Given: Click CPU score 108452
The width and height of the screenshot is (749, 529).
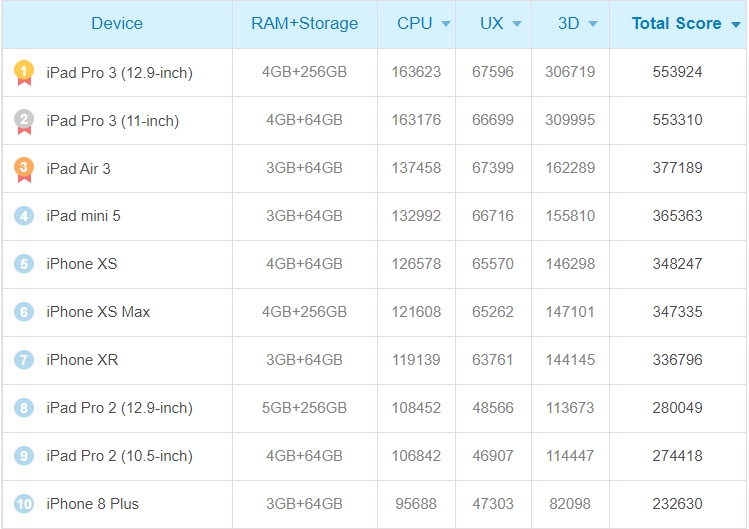Looking at the screenshot, I should (x=416, y=408).
